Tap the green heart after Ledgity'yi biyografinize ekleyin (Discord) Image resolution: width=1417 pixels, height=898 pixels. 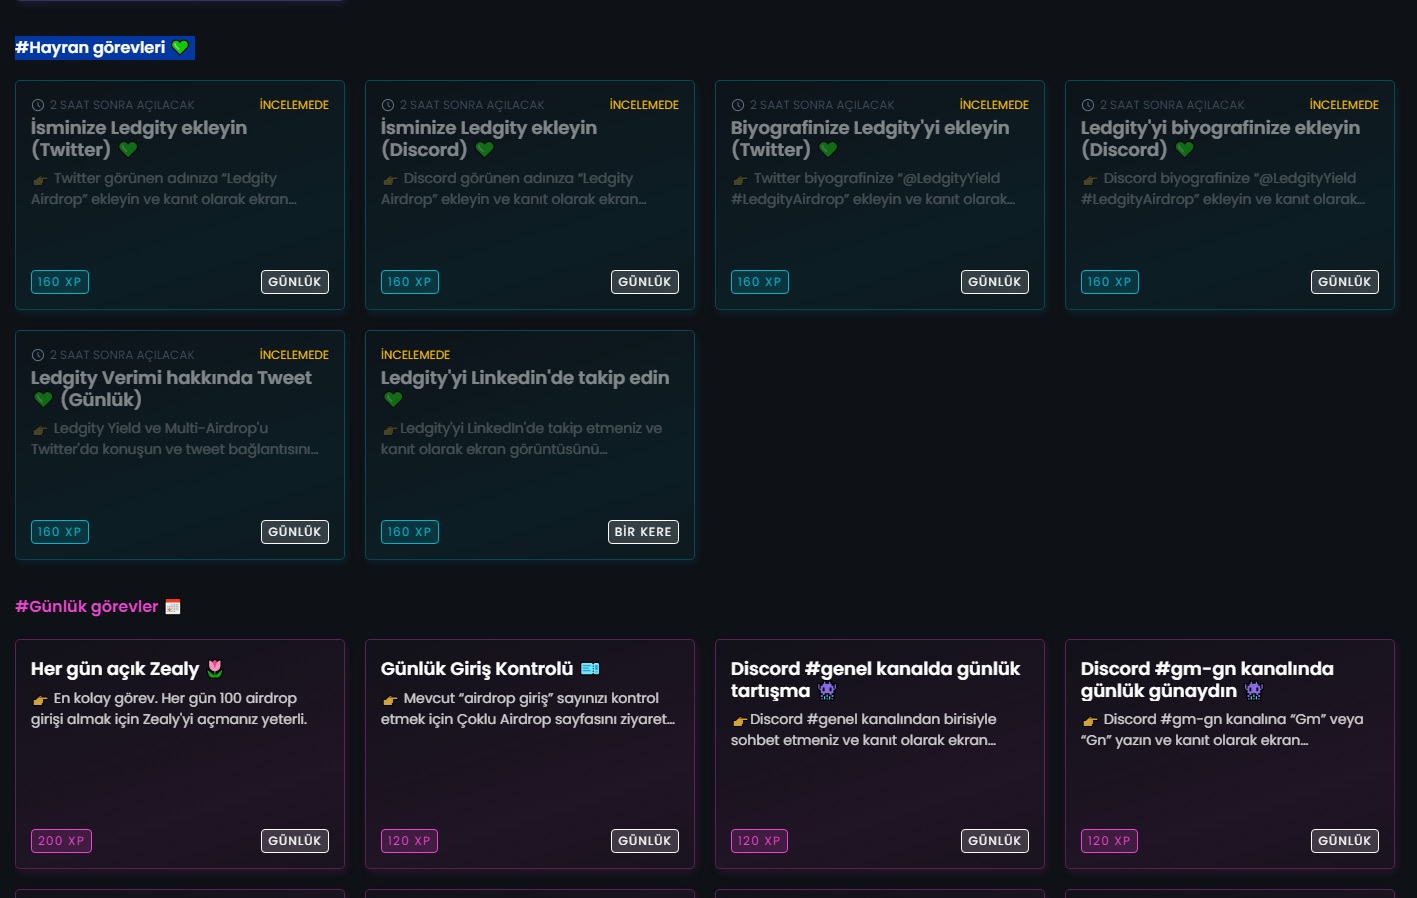pyautogui.click(x=1185, y=150)
